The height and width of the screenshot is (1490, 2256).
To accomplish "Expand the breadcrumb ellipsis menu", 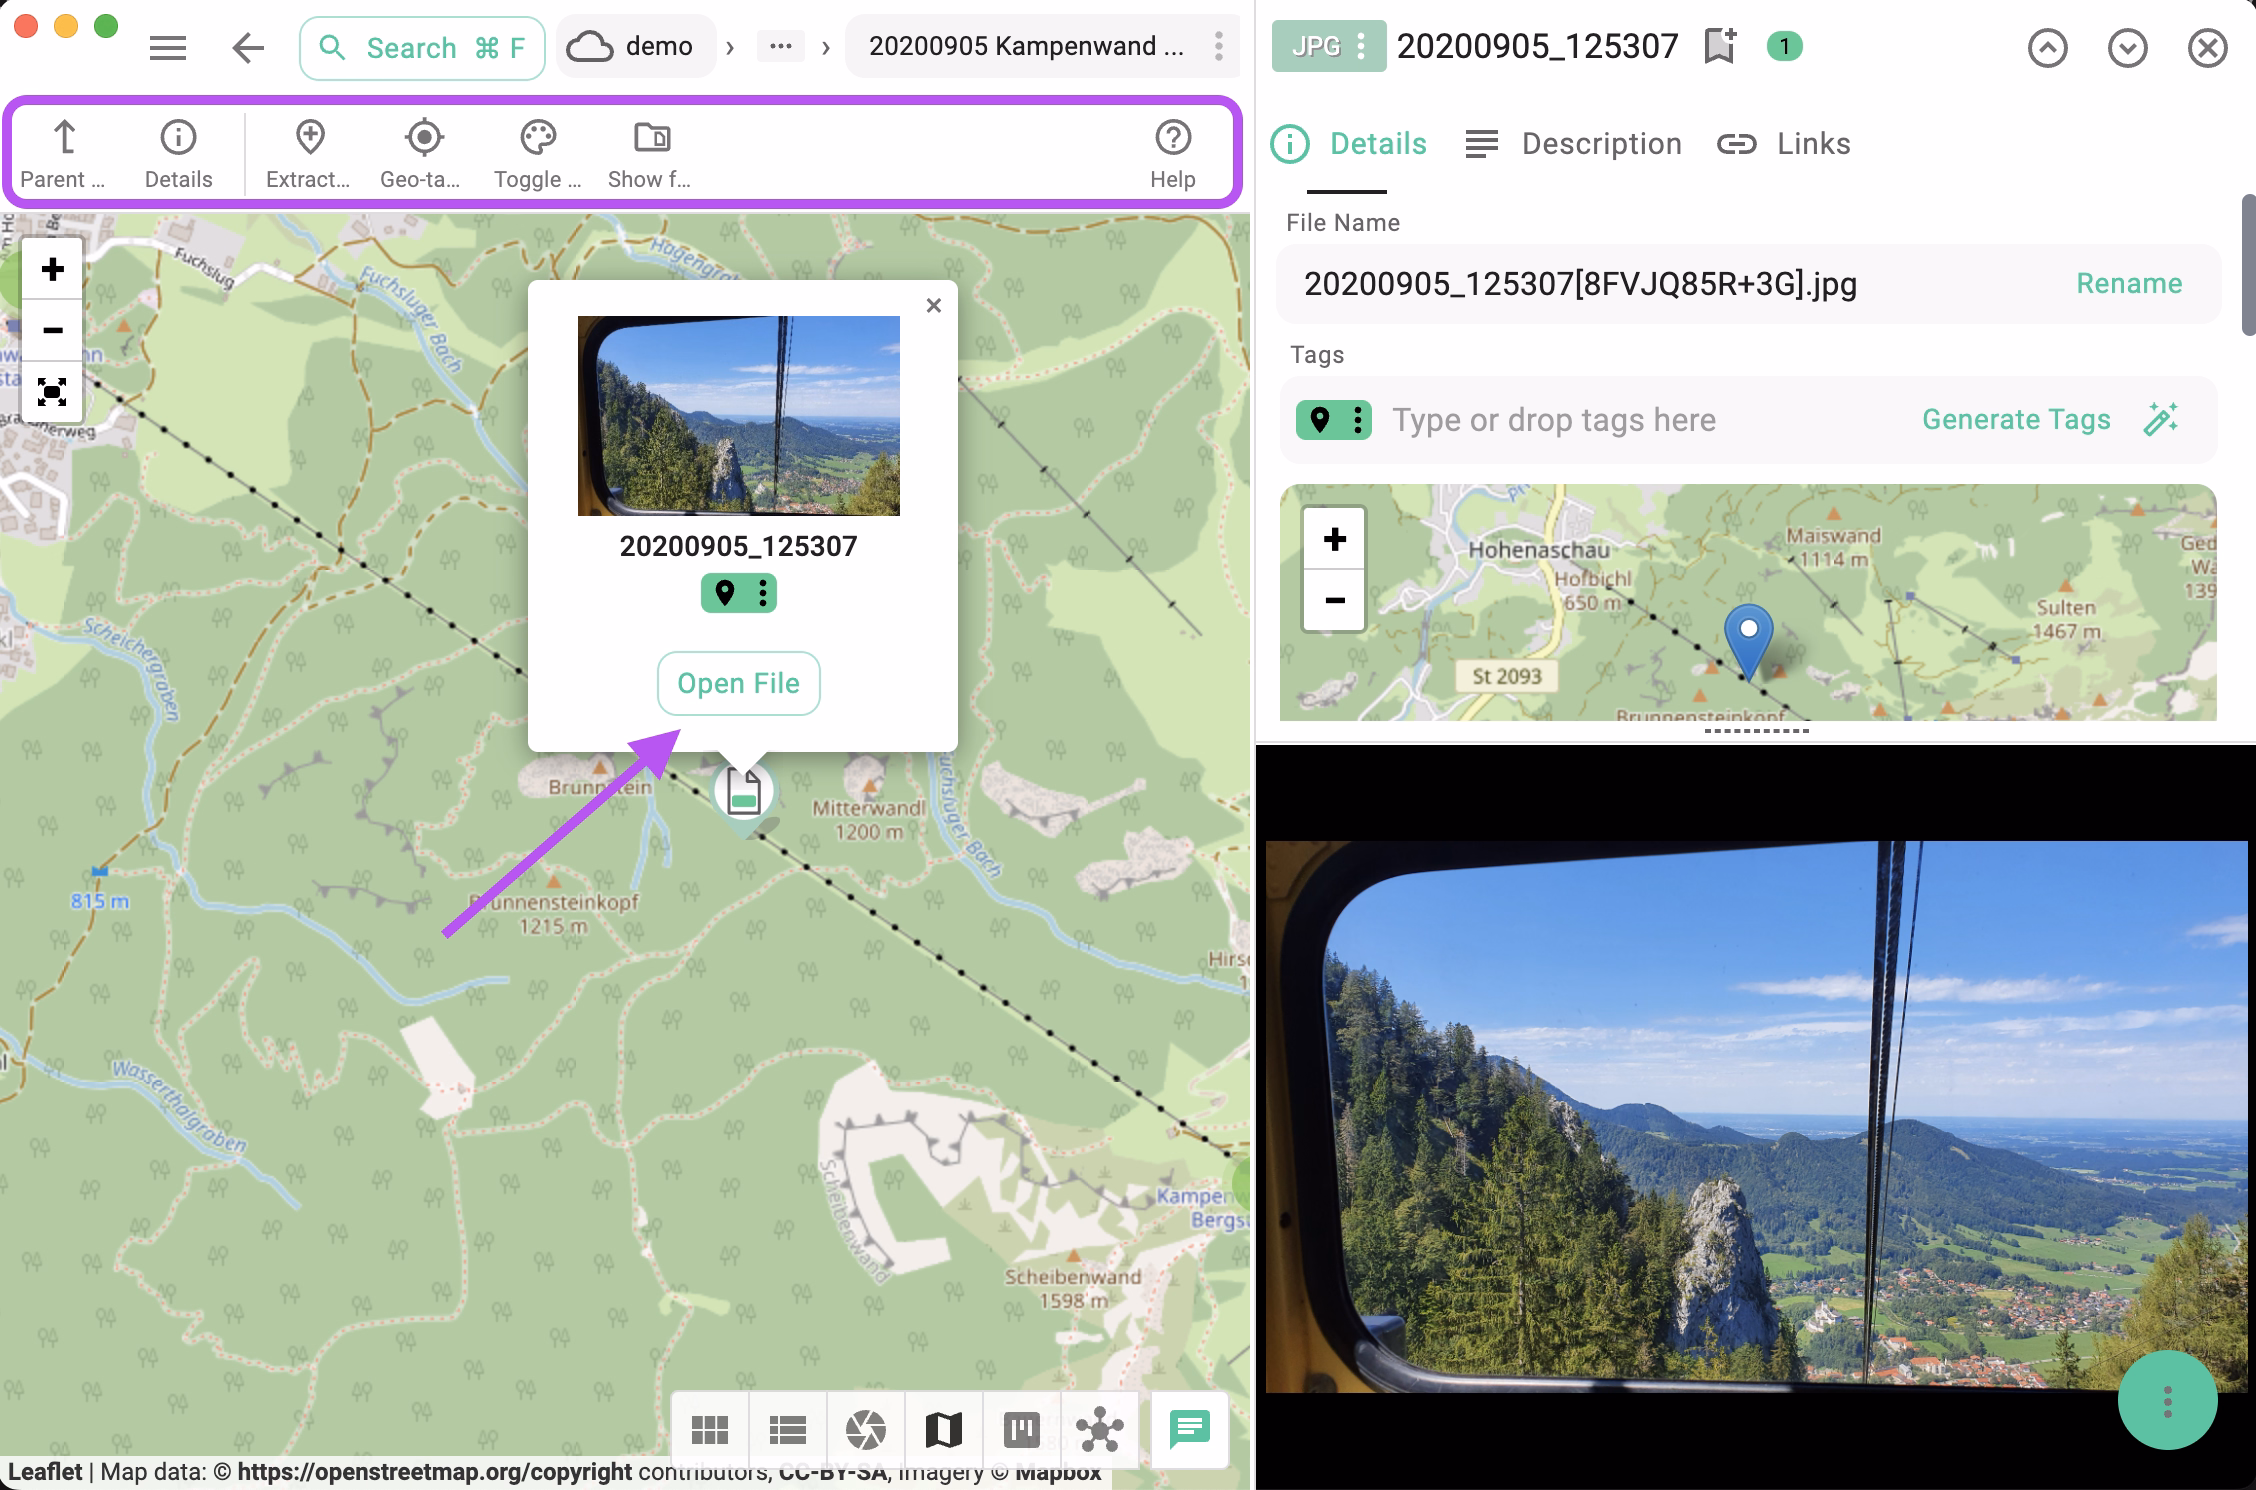I will 781,46.
